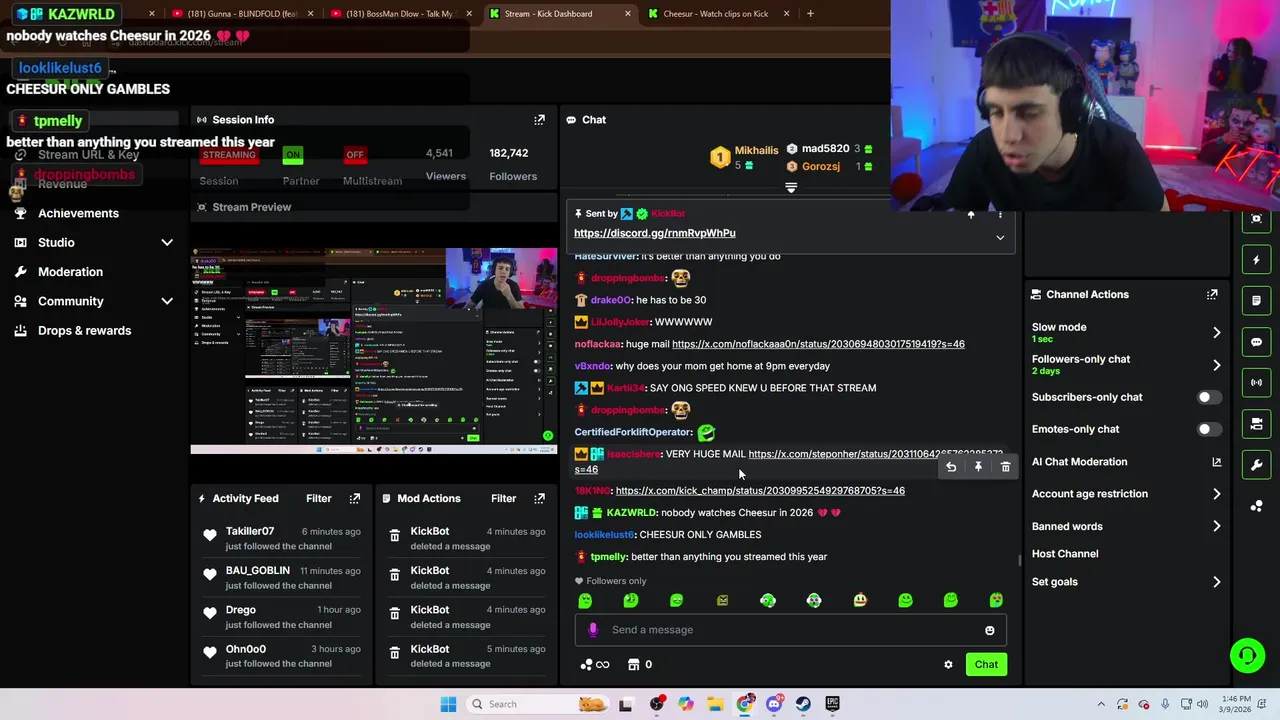Open the discord.gg pinned invite link
This screenshot has width=1280, height=720.
coord(655,233)
